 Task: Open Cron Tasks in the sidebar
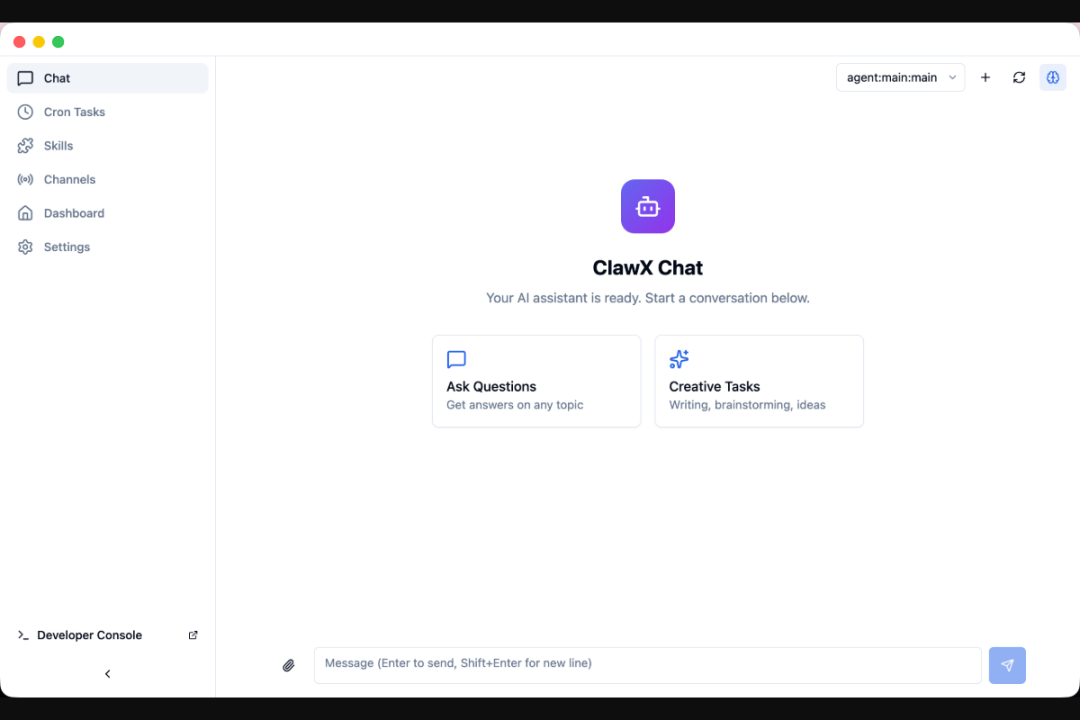[107, 112]
